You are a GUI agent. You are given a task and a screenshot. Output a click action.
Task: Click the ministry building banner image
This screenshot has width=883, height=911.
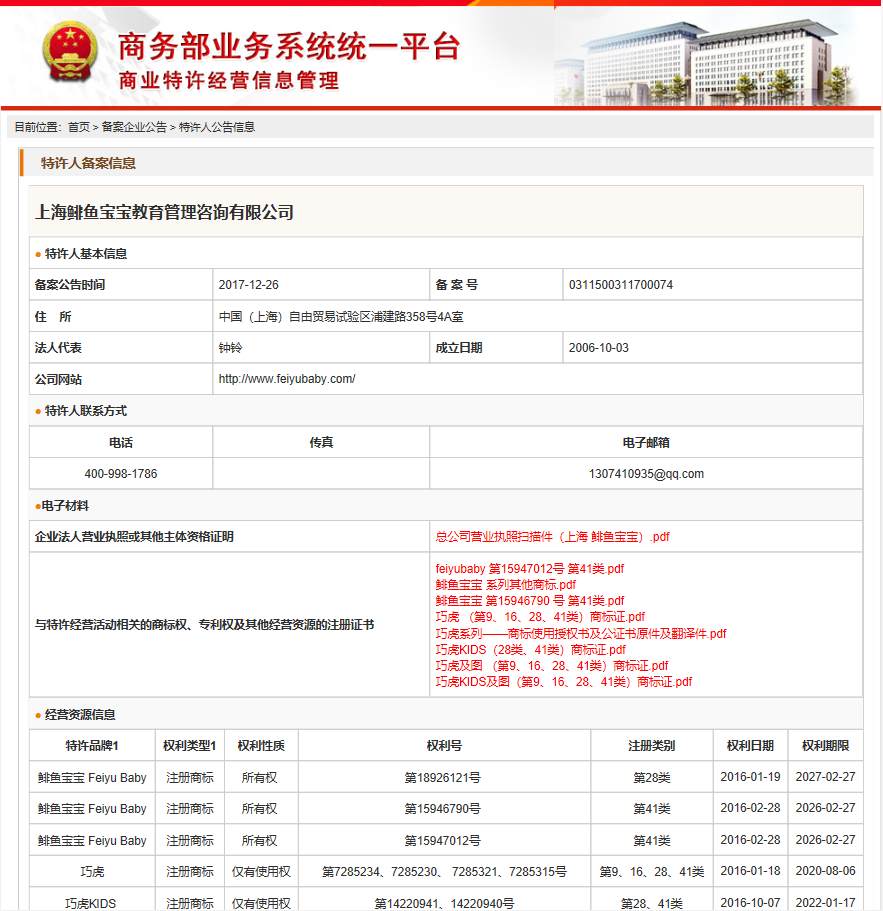coord(705,63)
